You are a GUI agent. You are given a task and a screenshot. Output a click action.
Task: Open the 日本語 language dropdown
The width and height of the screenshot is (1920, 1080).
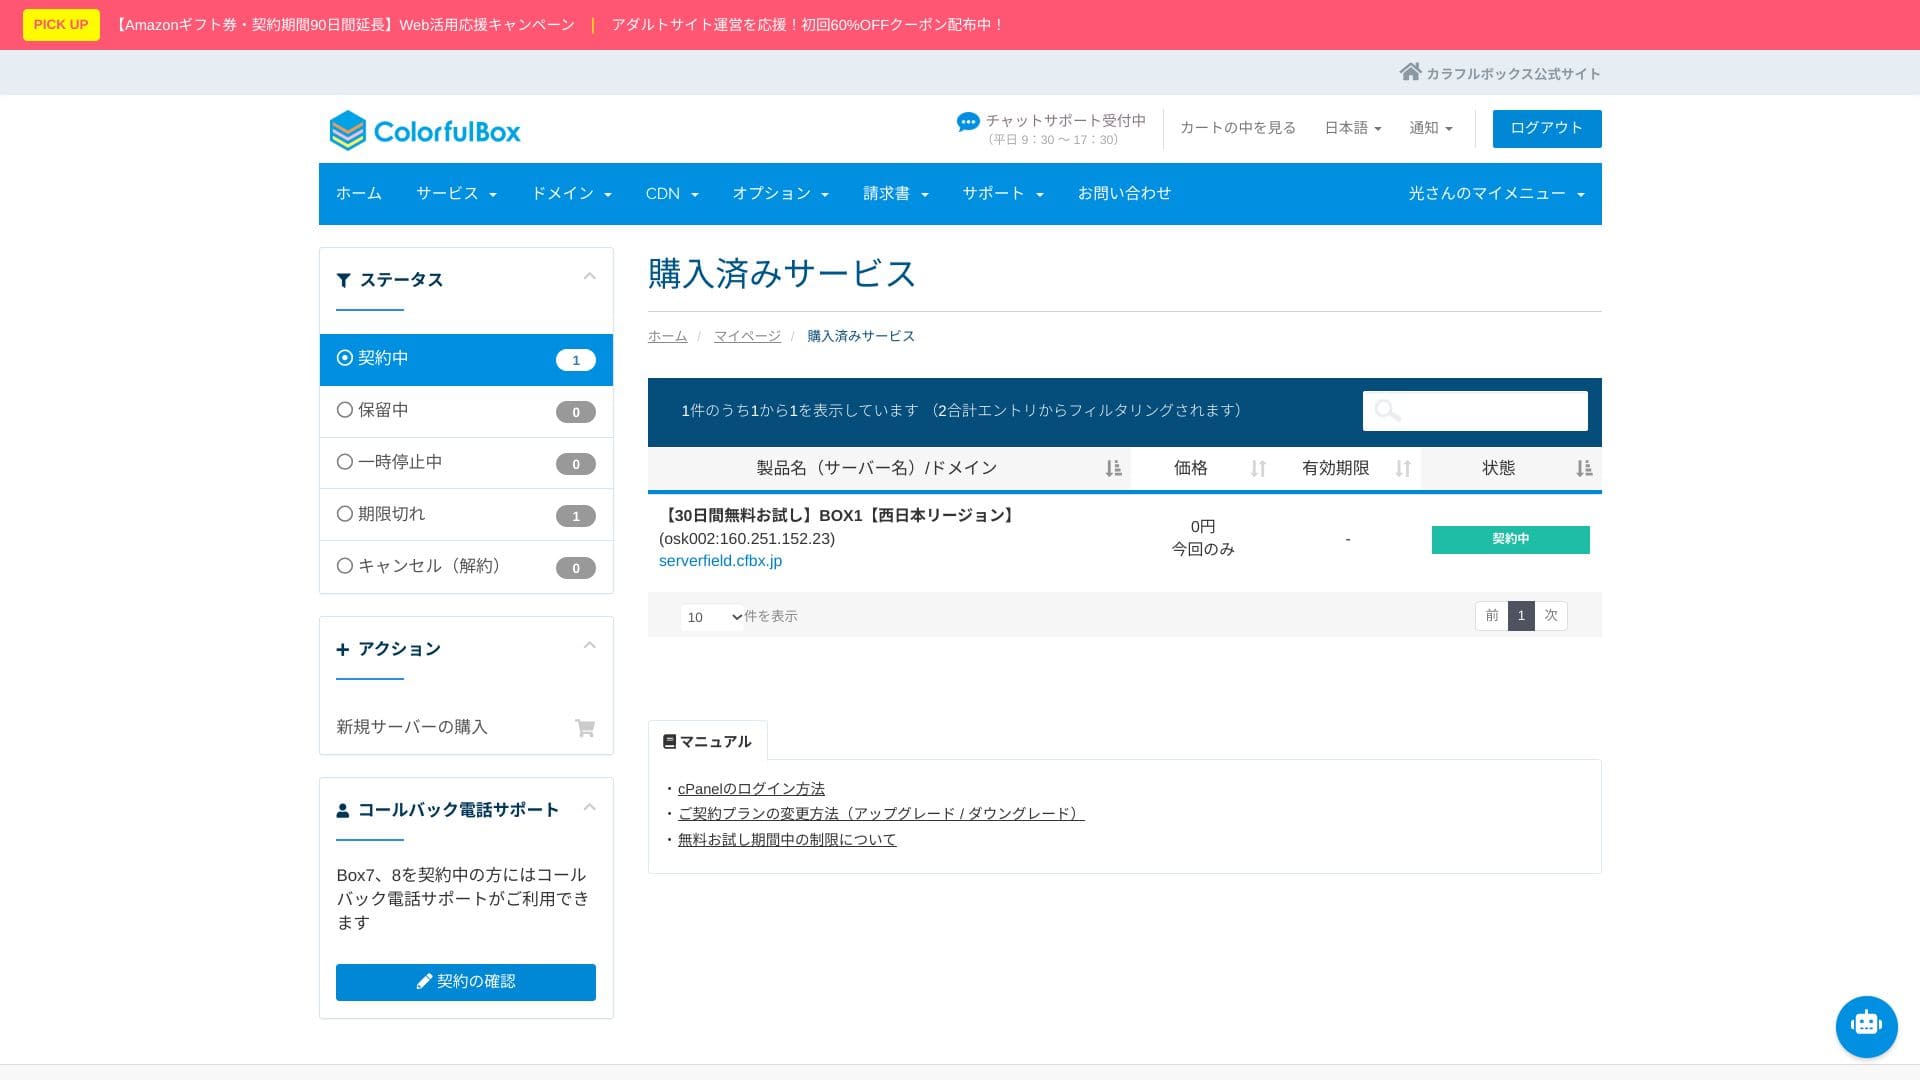(1352, 128)
